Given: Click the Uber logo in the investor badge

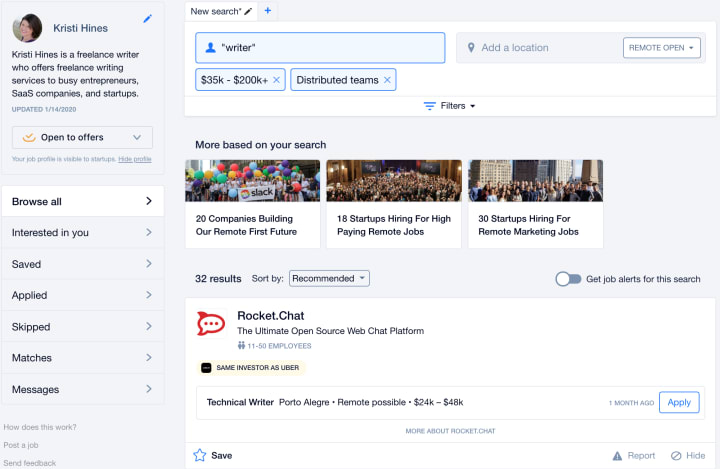Looking at the screenshot, I should pos(206,367).
